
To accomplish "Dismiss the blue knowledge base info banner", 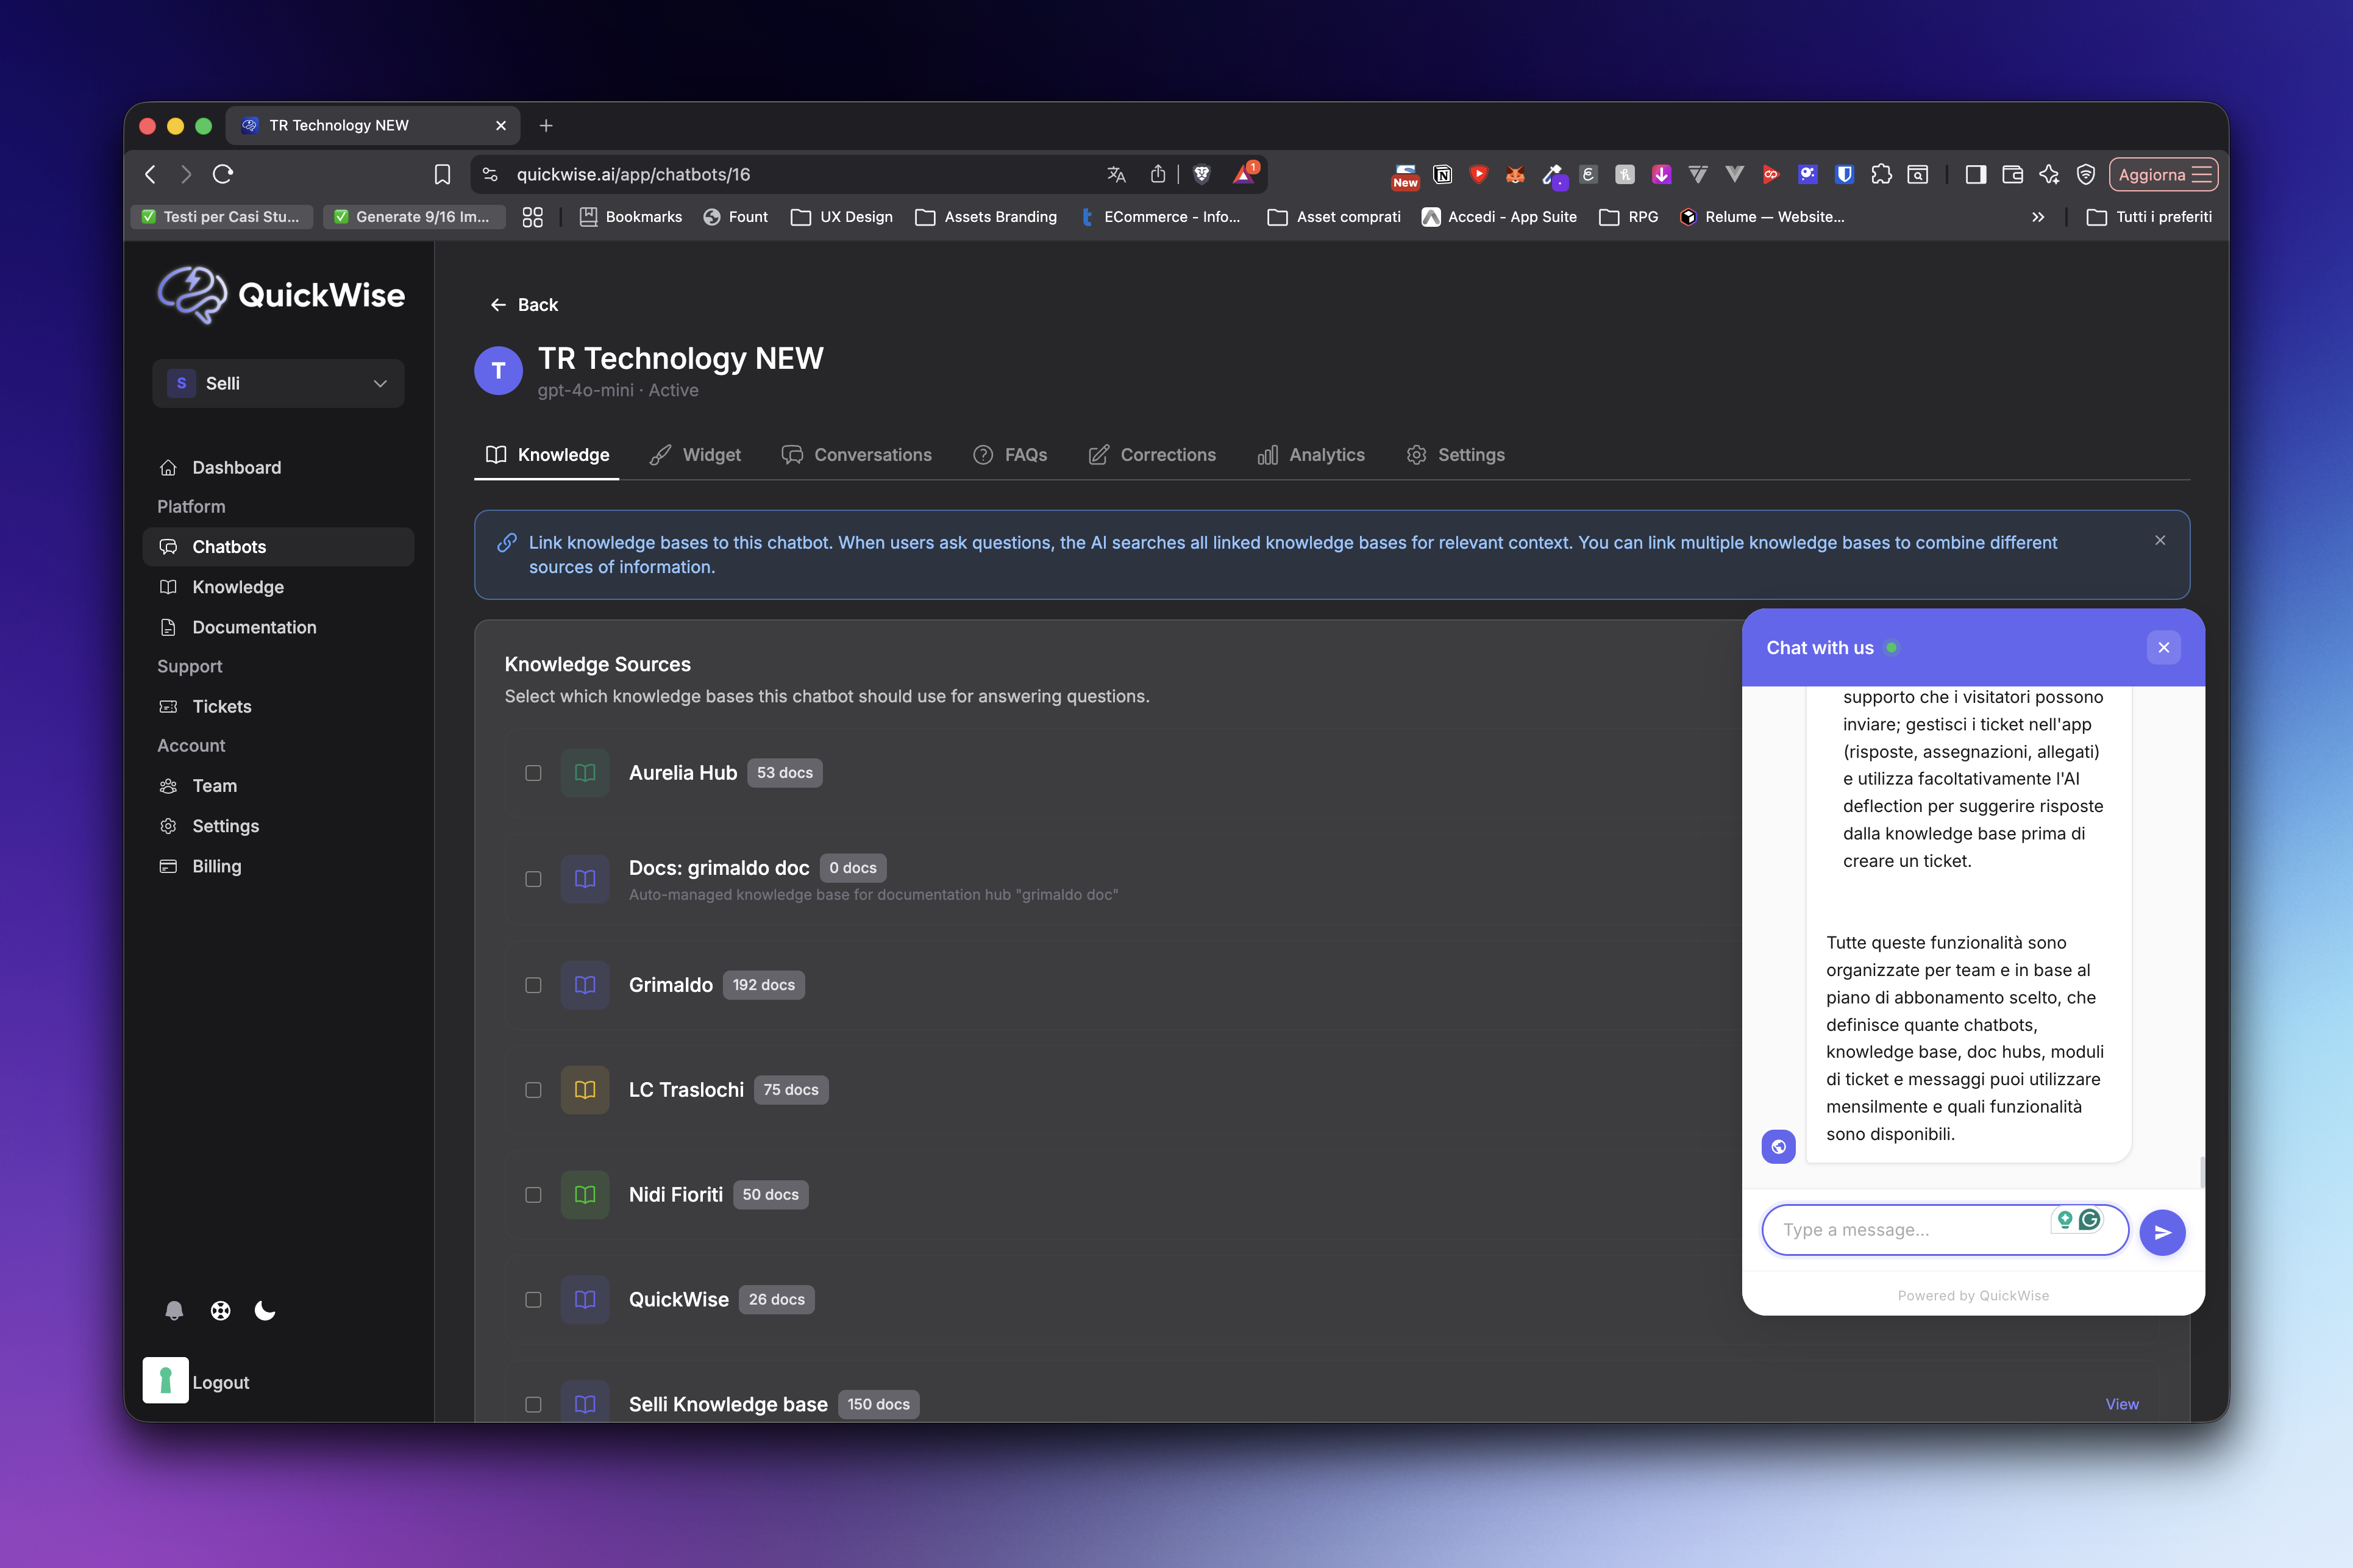I will point(2160,540).
